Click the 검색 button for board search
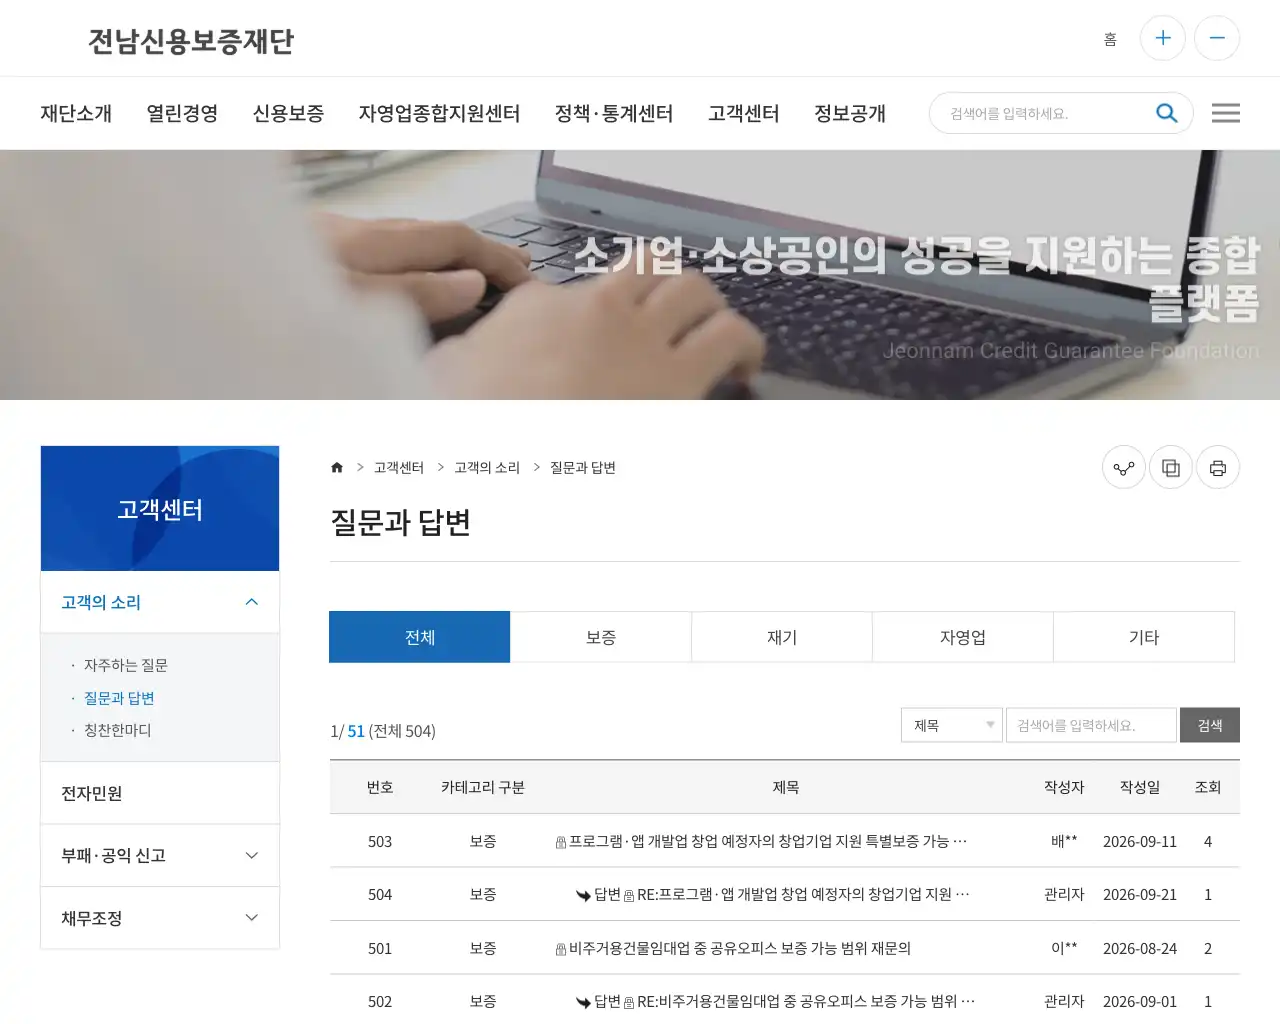Viewport: 1280px width, 1024px height. coord(1210,725)
